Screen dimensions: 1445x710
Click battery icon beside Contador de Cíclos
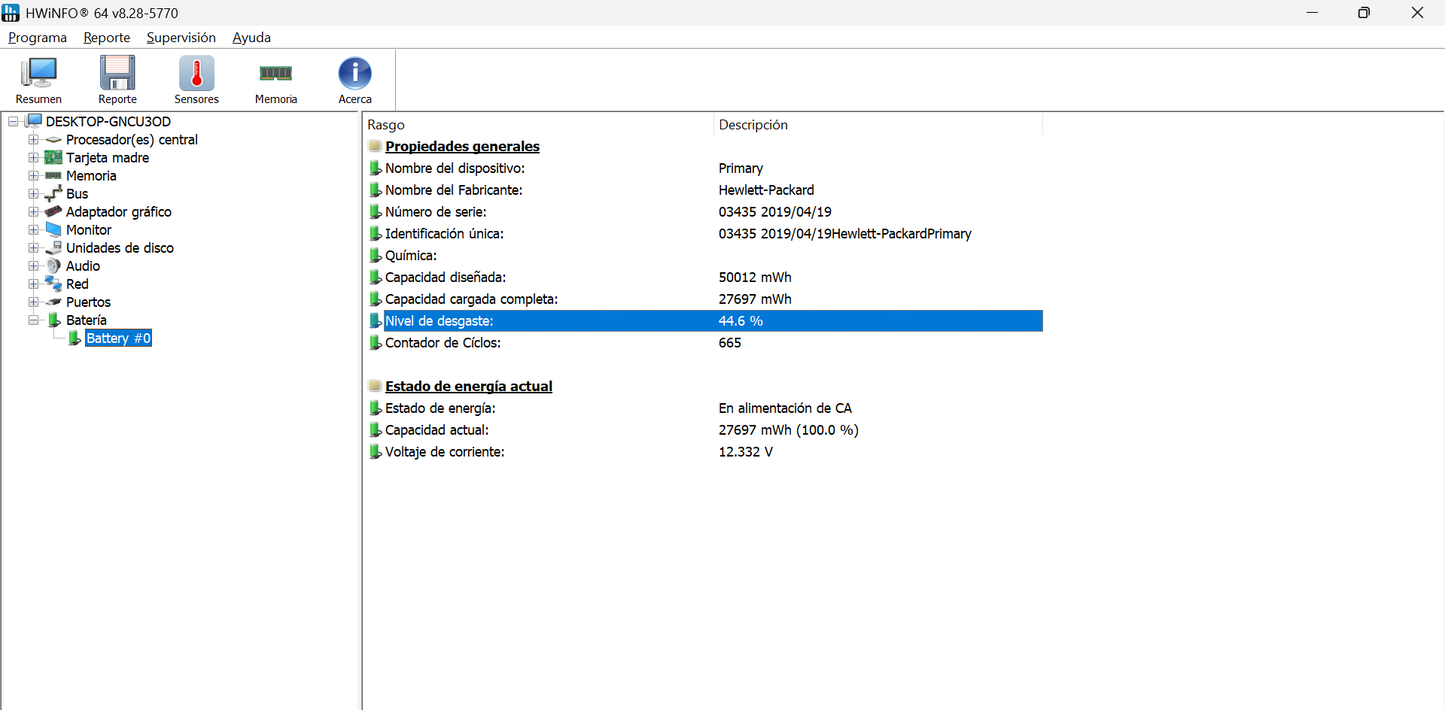coord(375,342)
